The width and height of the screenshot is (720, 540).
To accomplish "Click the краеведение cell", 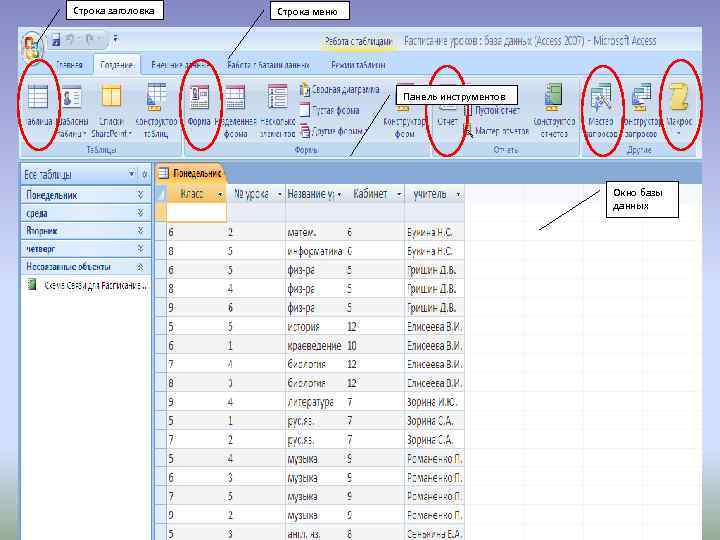I will [x=315, y=345].
